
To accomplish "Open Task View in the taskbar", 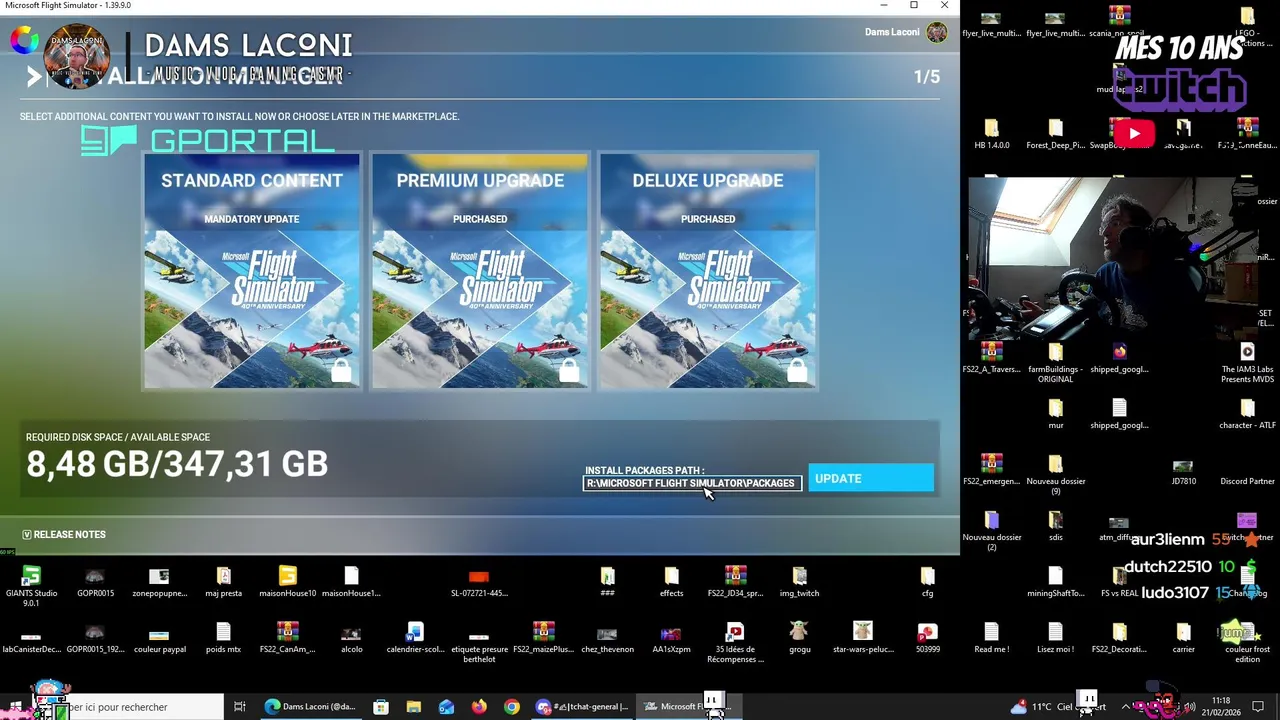I will click(240, 707).
